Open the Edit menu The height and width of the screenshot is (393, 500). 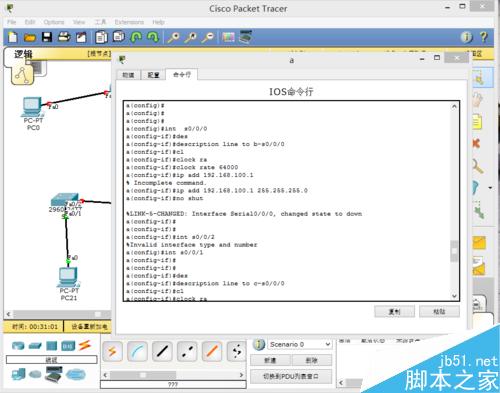click(30, 22)
